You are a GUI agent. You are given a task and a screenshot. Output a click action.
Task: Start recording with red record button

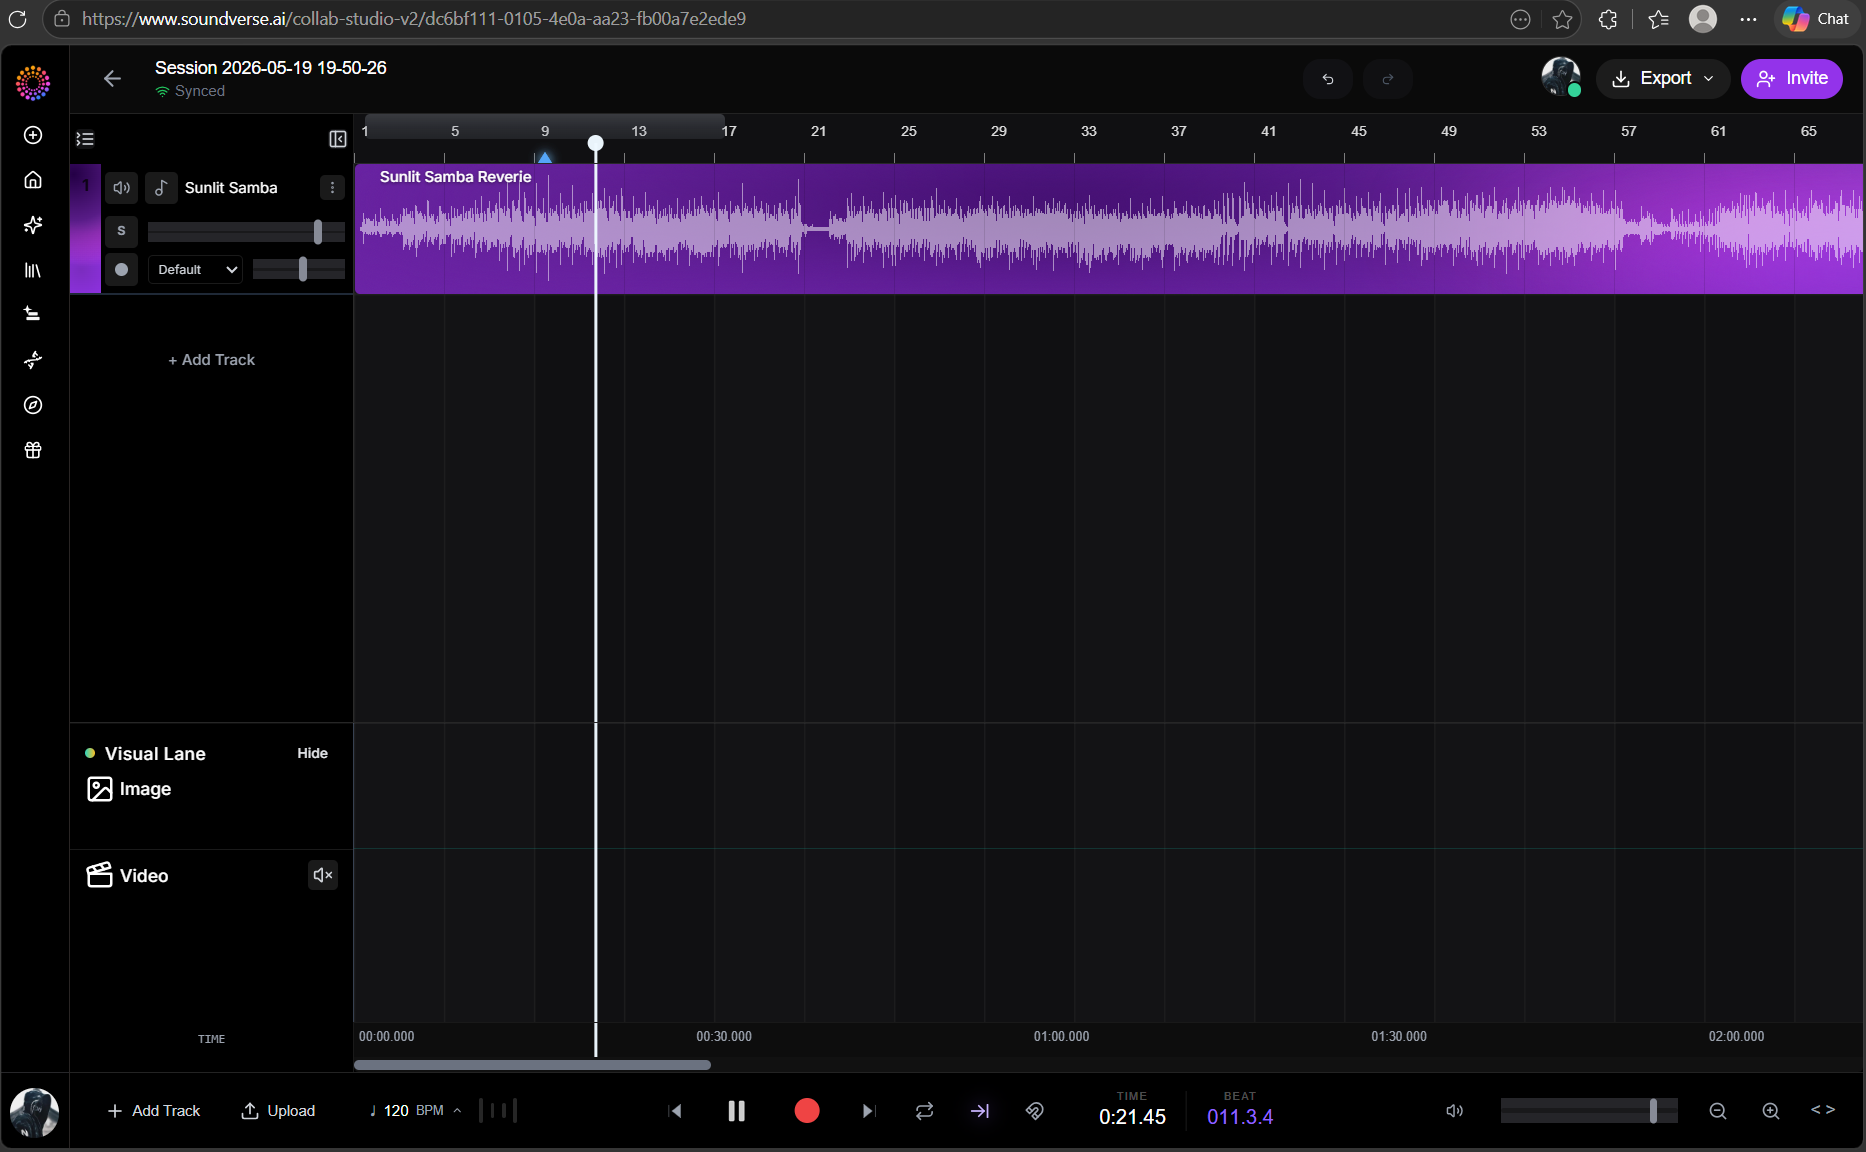click(x=807, y=1111)
